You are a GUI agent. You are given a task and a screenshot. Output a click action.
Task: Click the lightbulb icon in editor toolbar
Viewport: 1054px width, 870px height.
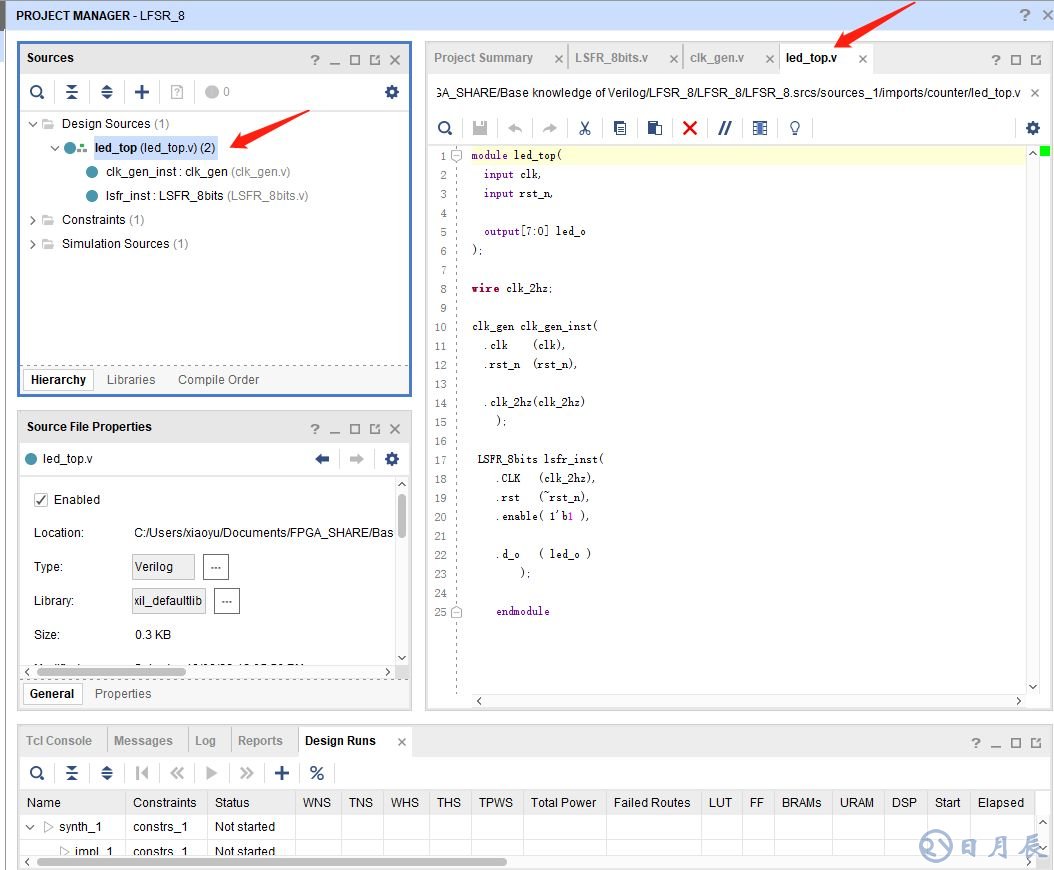coord(795,128)
